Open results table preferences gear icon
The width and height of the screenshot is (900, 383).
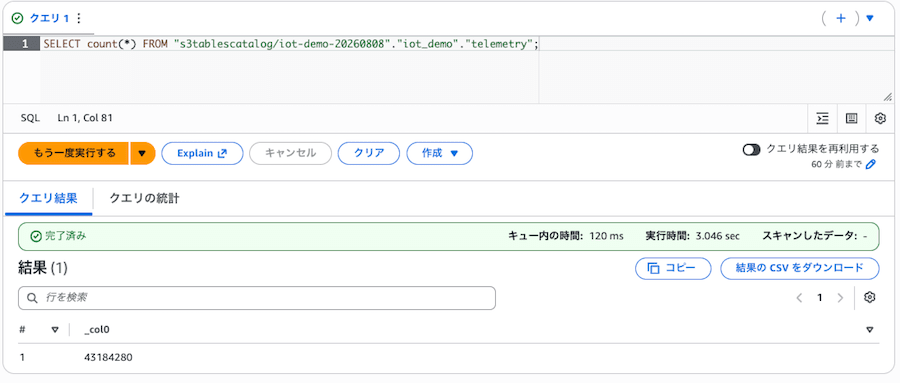870,297
